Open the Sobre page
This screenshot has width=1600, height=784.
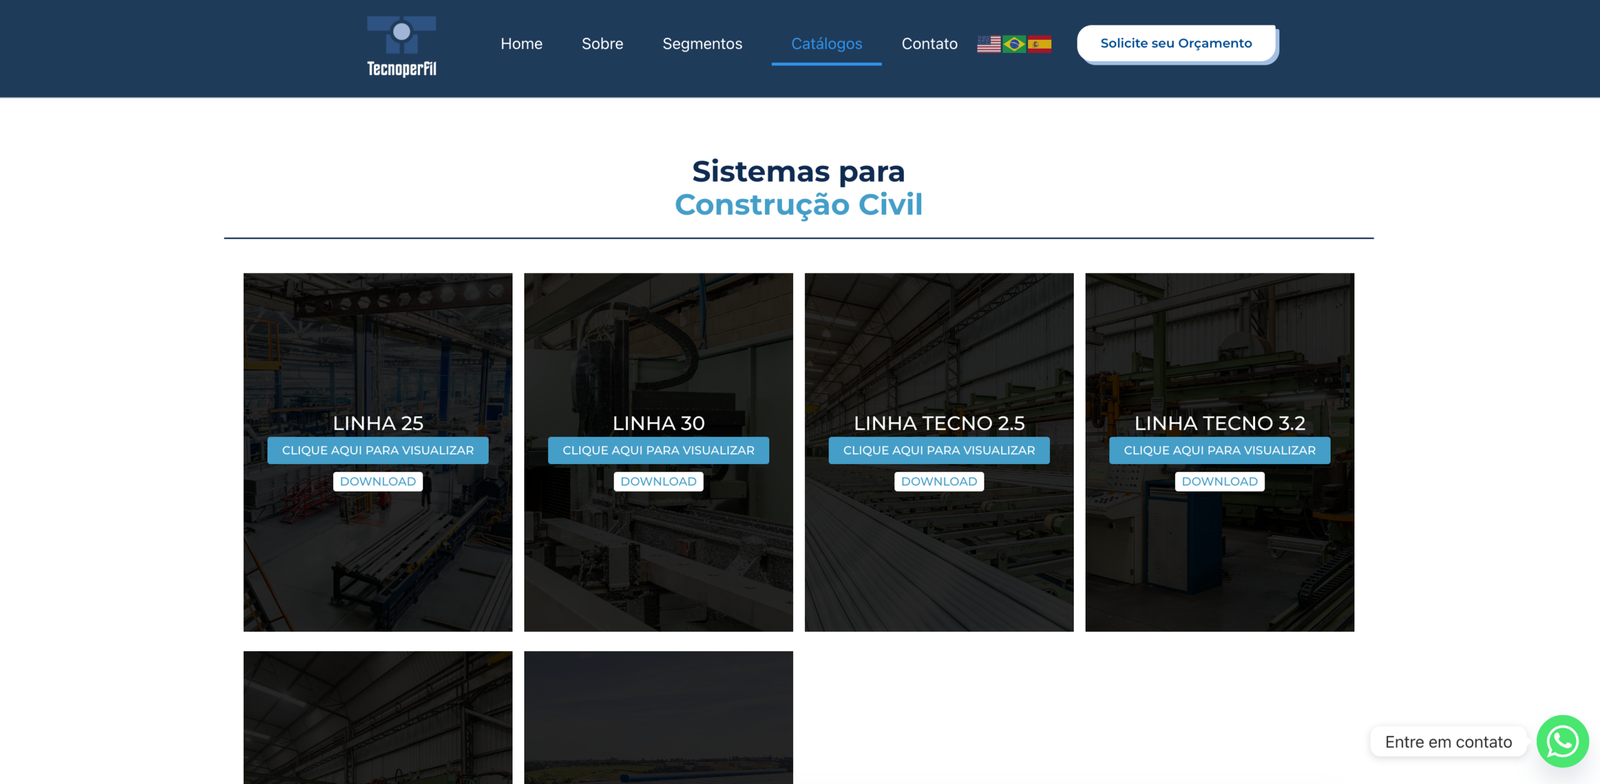click(602, 44)
